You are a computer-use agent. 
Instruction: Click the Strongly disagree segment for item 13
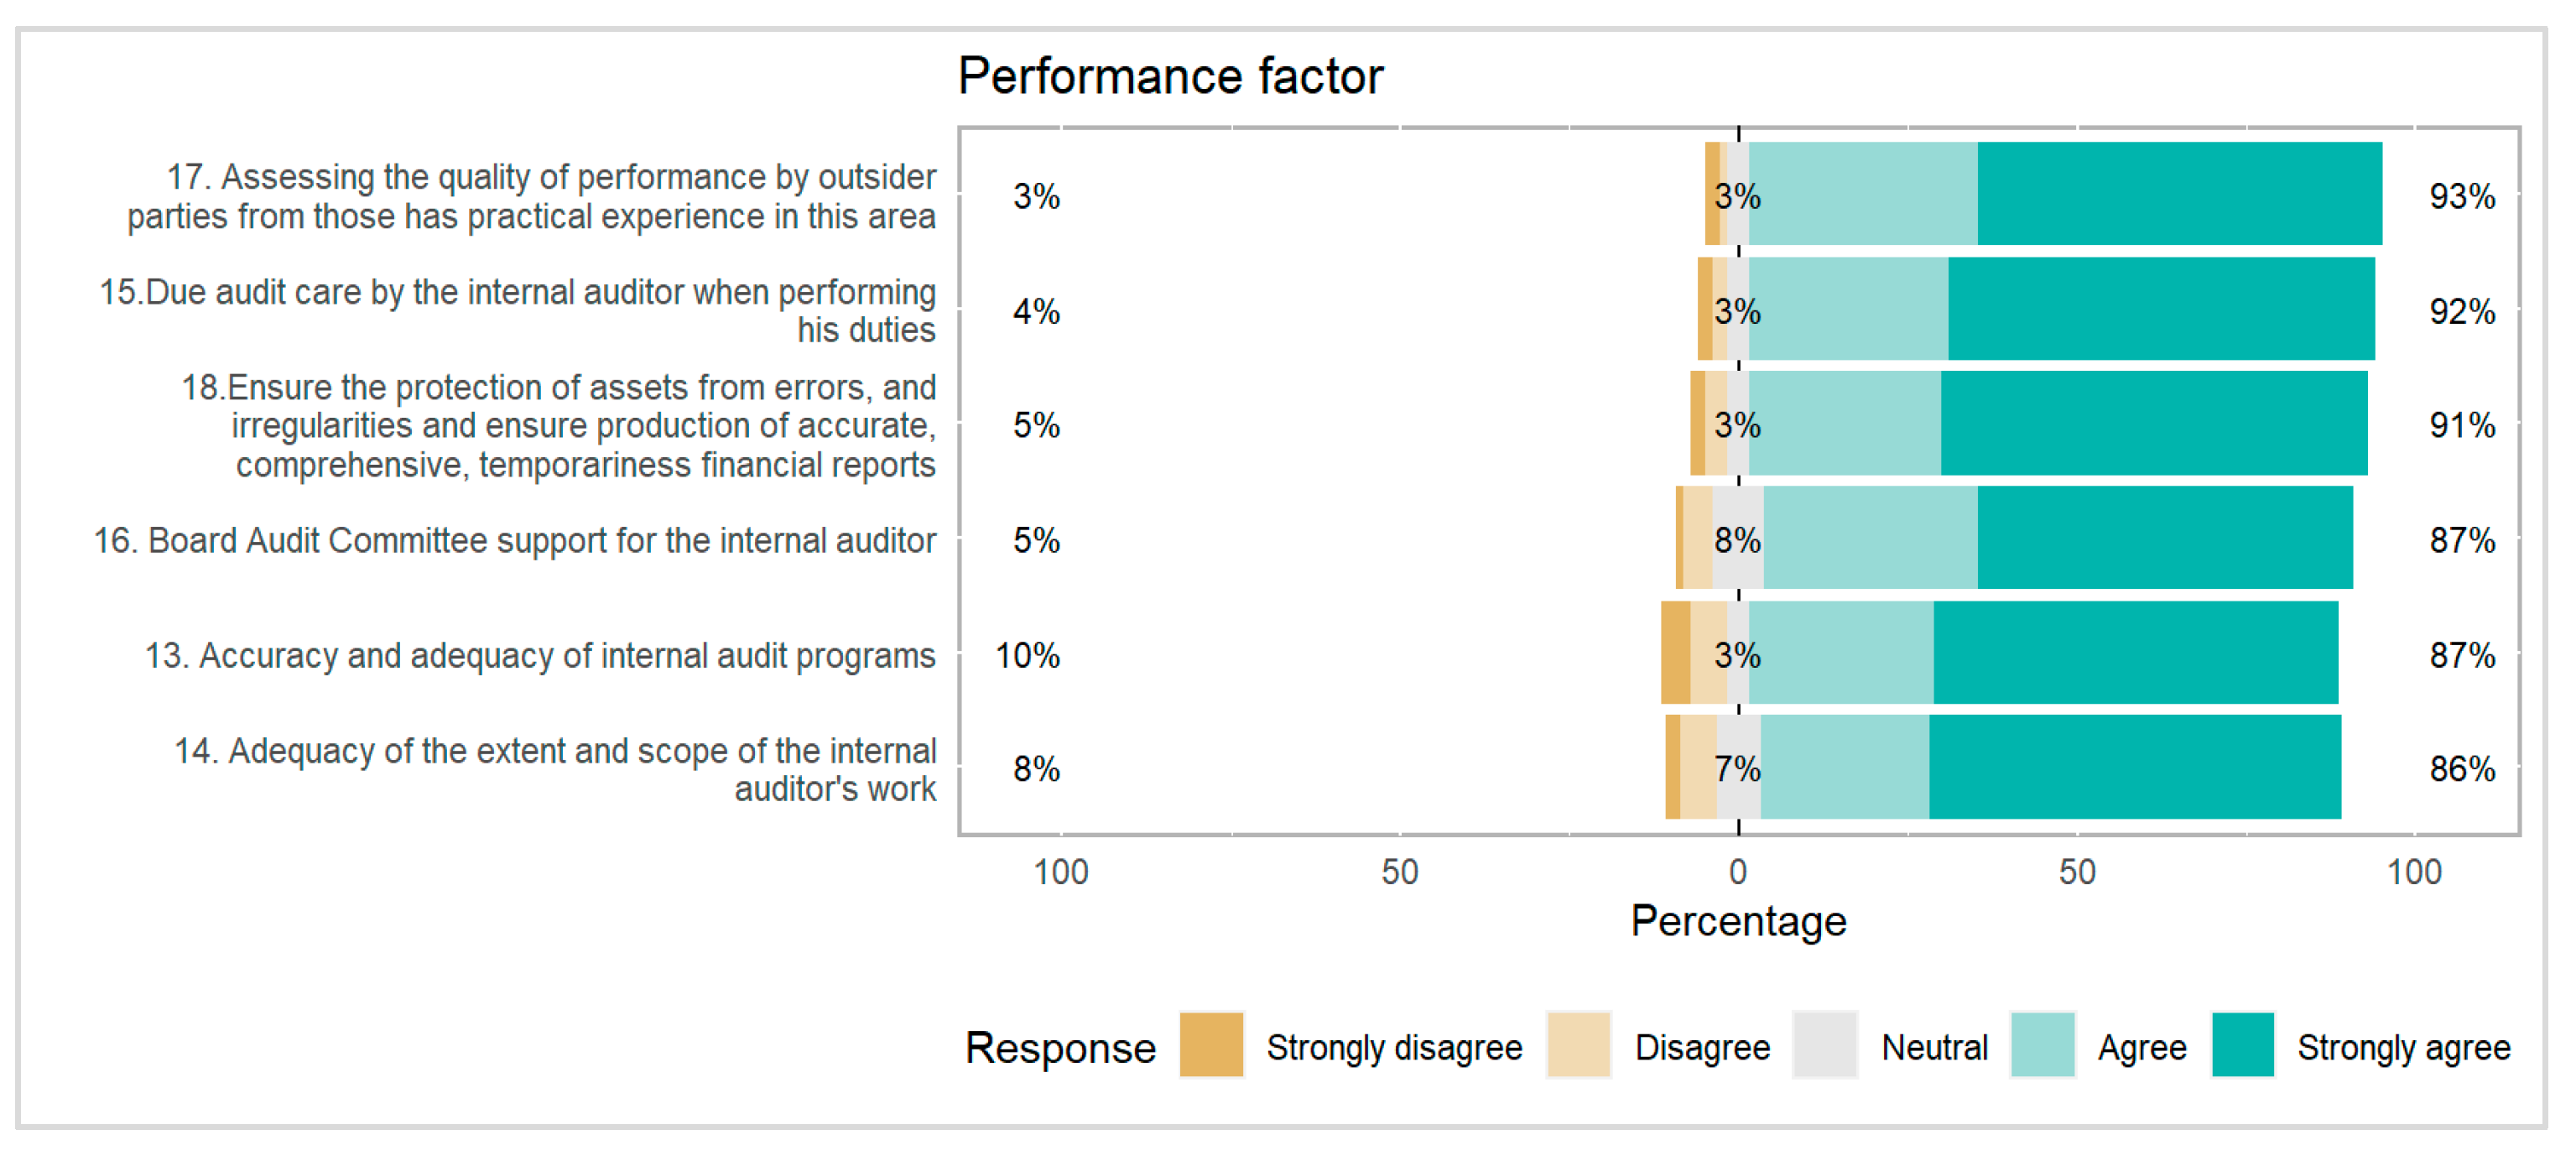[1675, 653]
